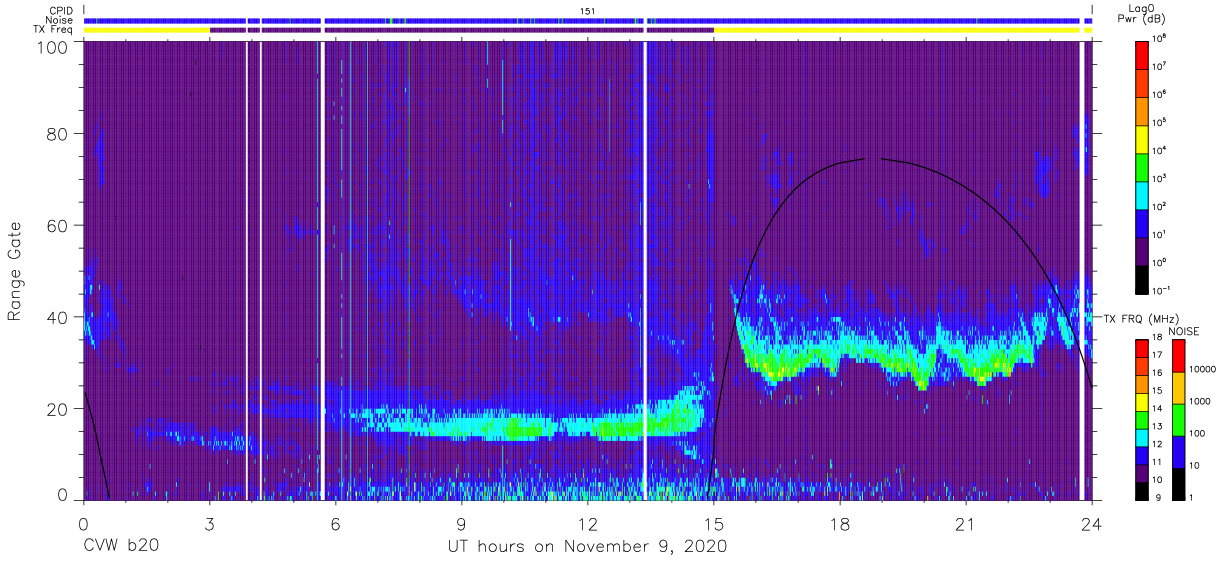Click the '11' label on the TX FRQ colorbar
This screenshot has height=567, width=1228.
pyautogui.click(x=1157, y=462)
